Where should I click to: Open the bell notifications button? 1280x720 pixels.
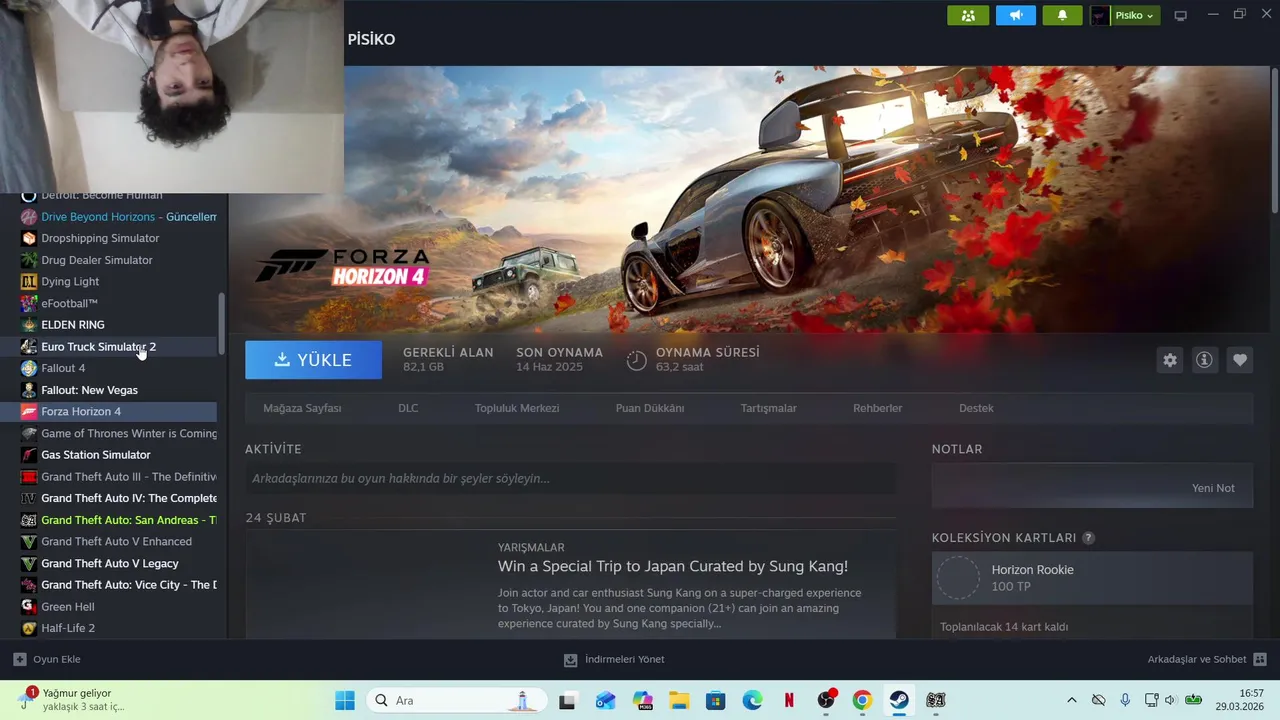(x=1062, y=15)
